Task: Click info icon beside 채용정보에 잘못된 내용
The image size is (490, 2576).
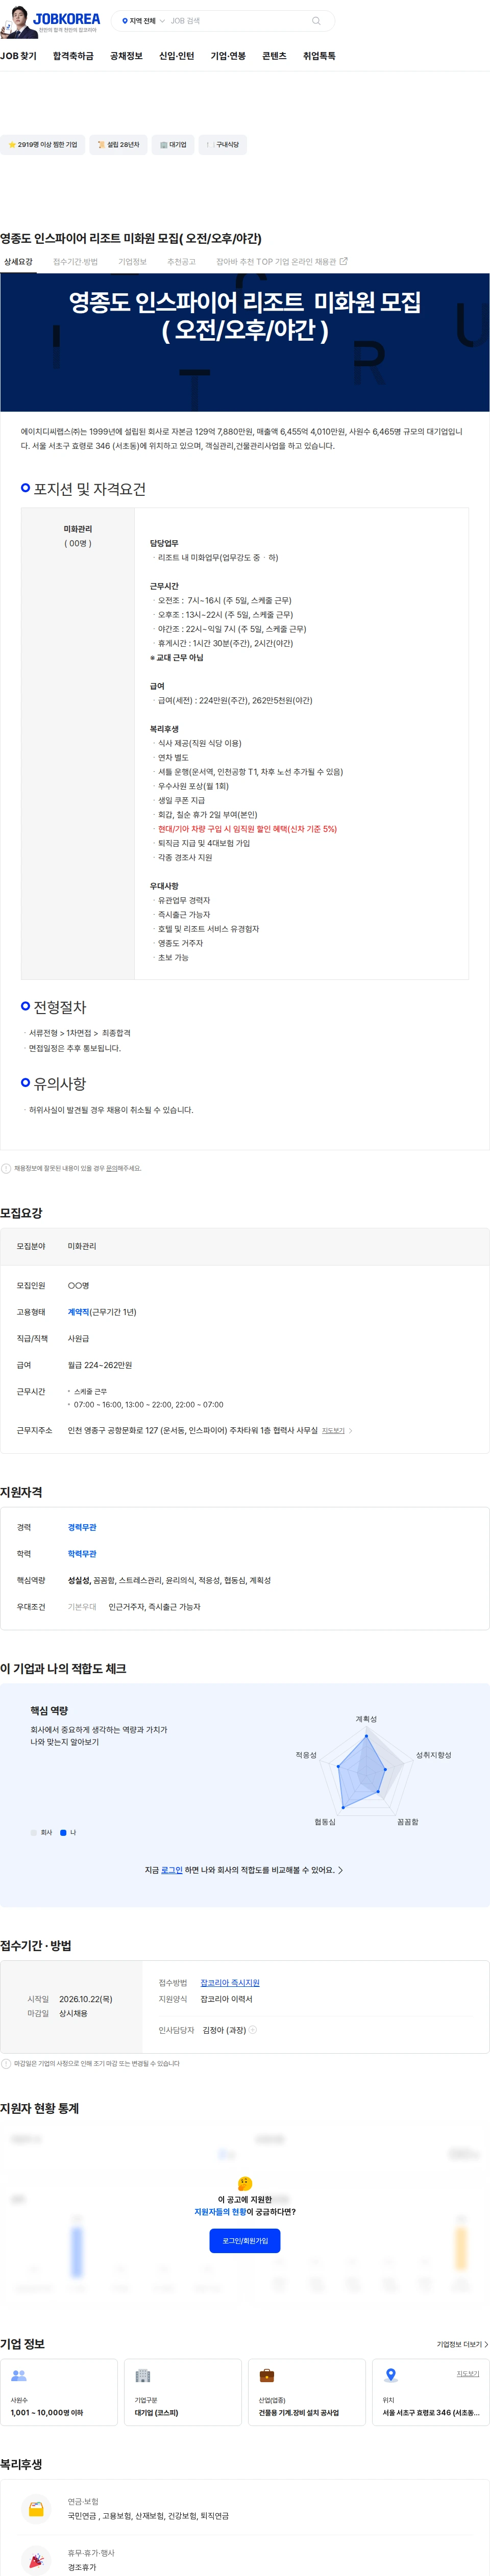Action: tap(6, 1168)
